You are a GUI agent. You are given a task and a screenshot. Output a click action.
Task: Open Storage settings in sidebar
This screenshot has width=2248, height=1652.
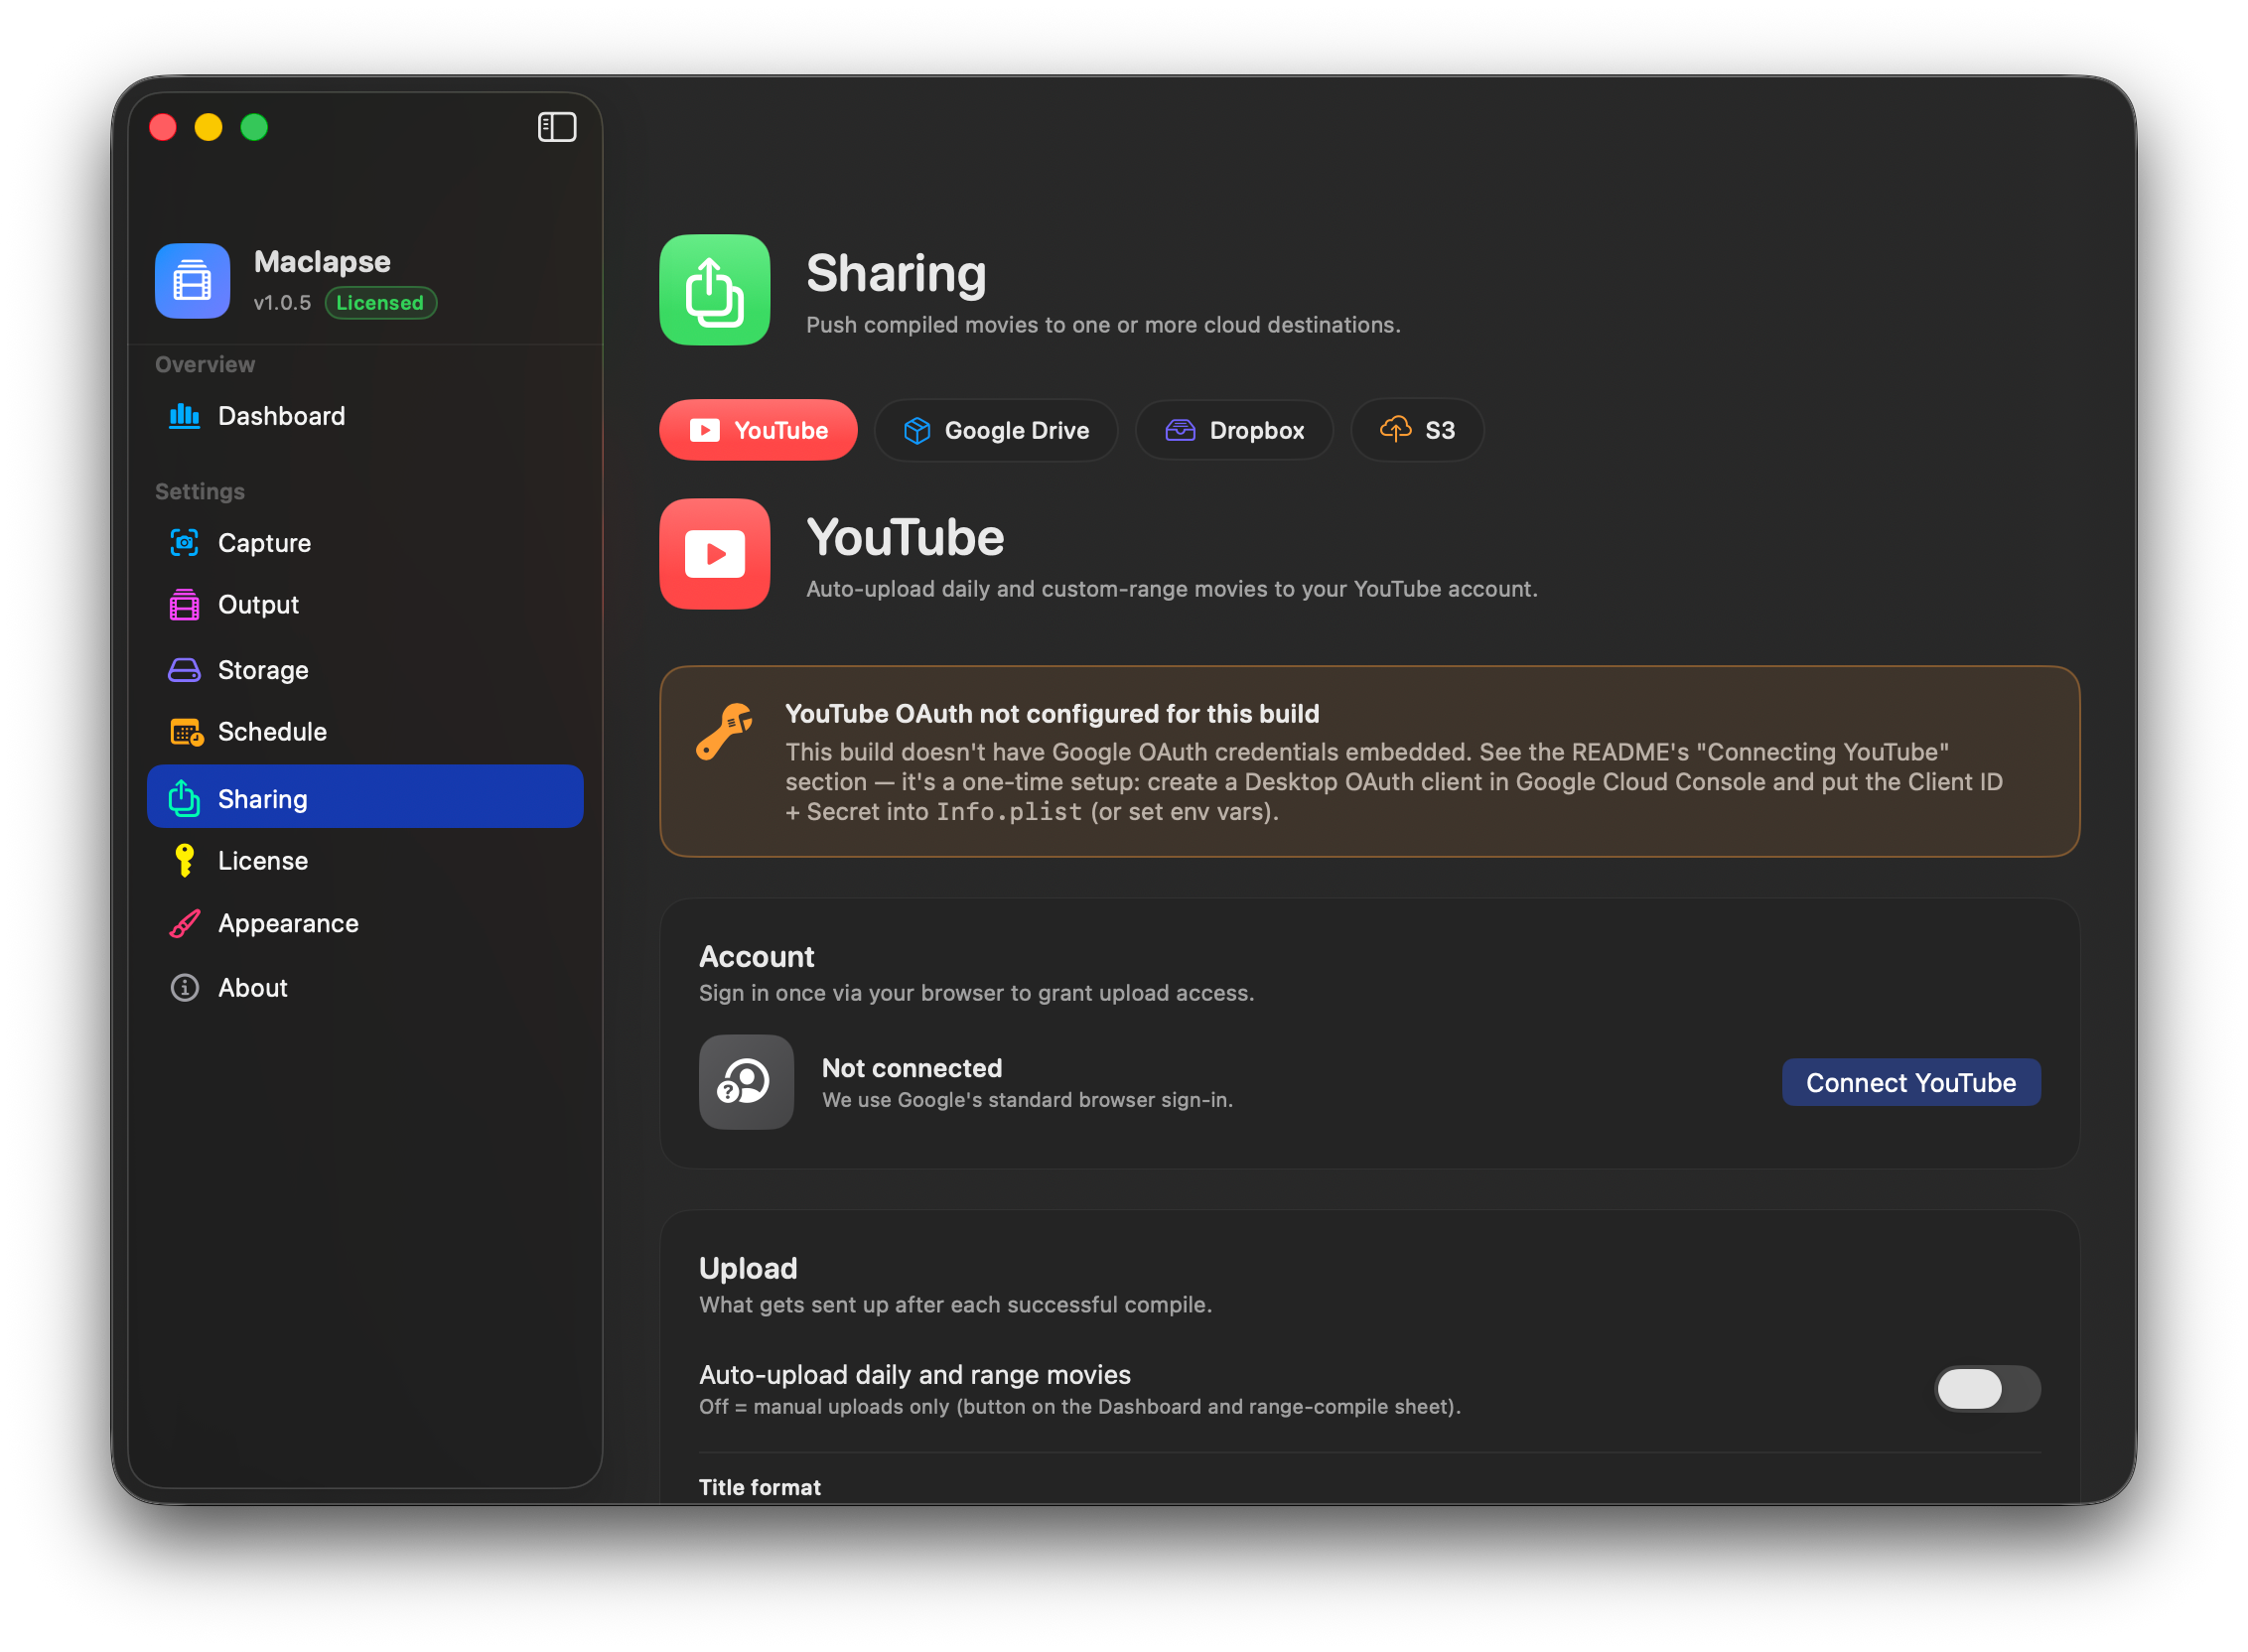365,670
